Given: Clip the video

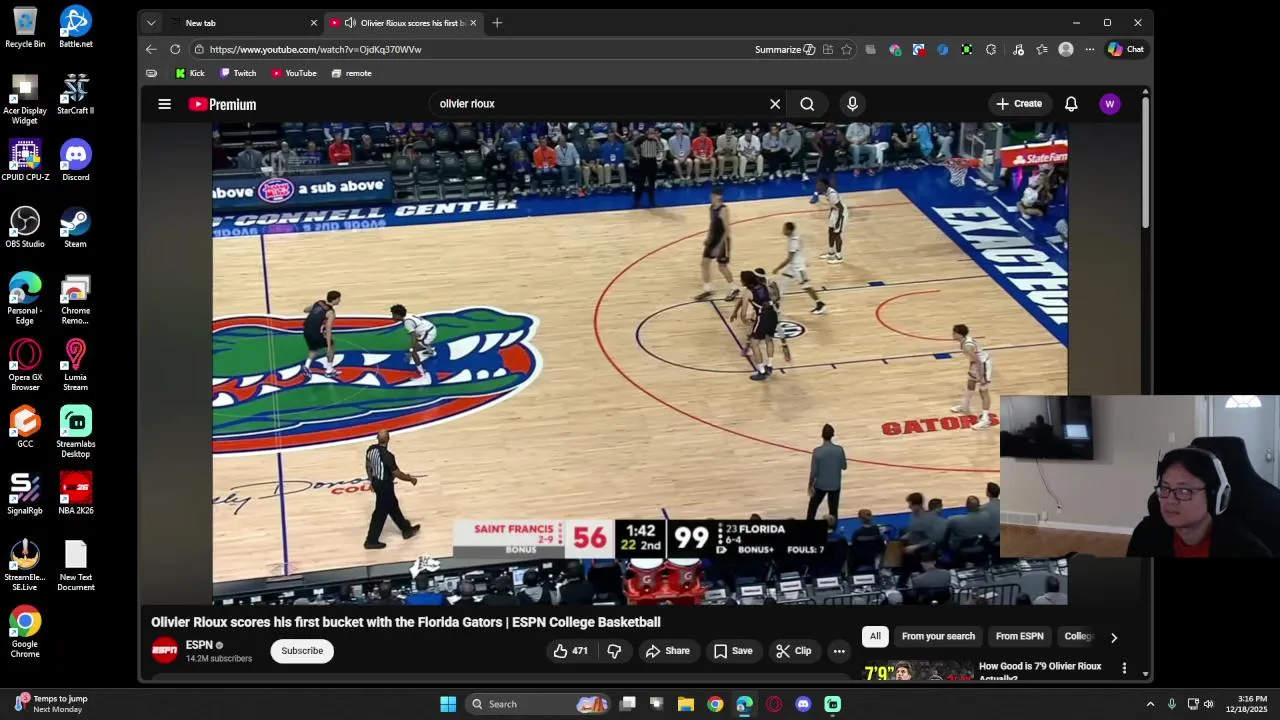Looking at the screenshot, I should [x=793, y=651].
